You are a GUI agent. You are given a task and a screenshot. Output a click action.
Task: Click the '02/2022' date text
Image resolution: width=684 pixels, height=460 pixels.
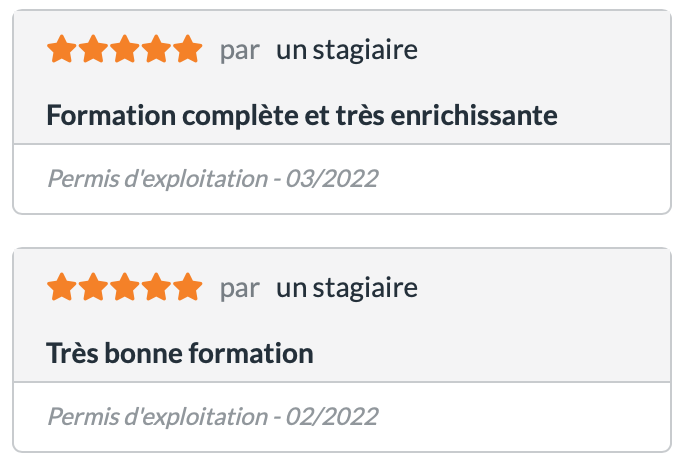tap(332, 416)
